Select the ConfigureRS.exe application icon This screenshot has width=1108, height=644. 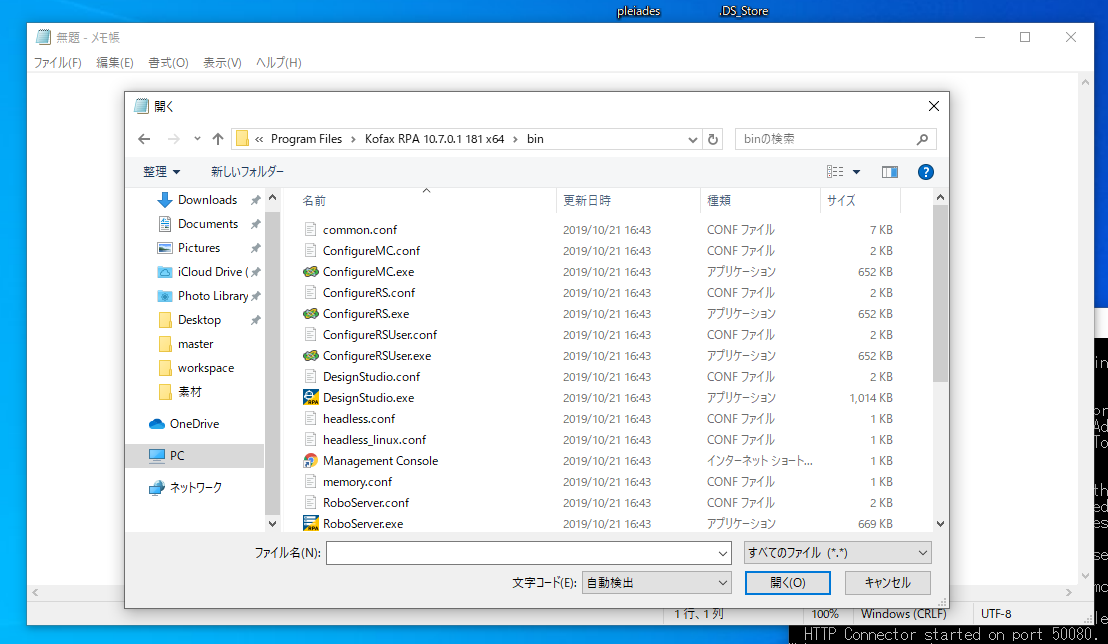point(313,313)
